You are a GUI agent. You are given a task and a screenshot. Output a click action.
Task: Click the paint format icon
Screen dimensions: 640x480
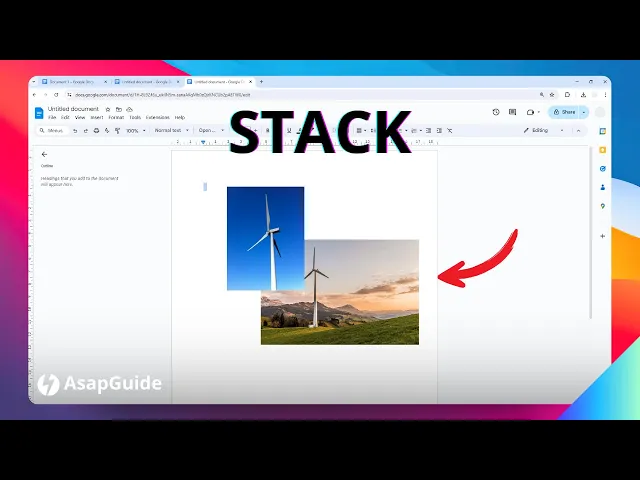click(118, 130)
